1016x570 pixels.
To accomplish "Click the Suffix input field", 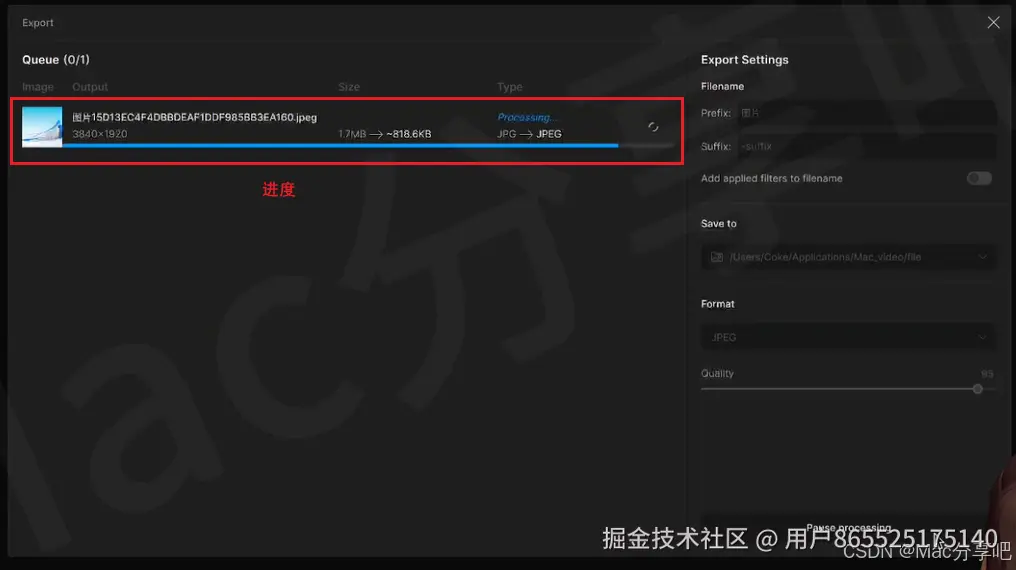I will pyautogui.click(x=866, y=146).
